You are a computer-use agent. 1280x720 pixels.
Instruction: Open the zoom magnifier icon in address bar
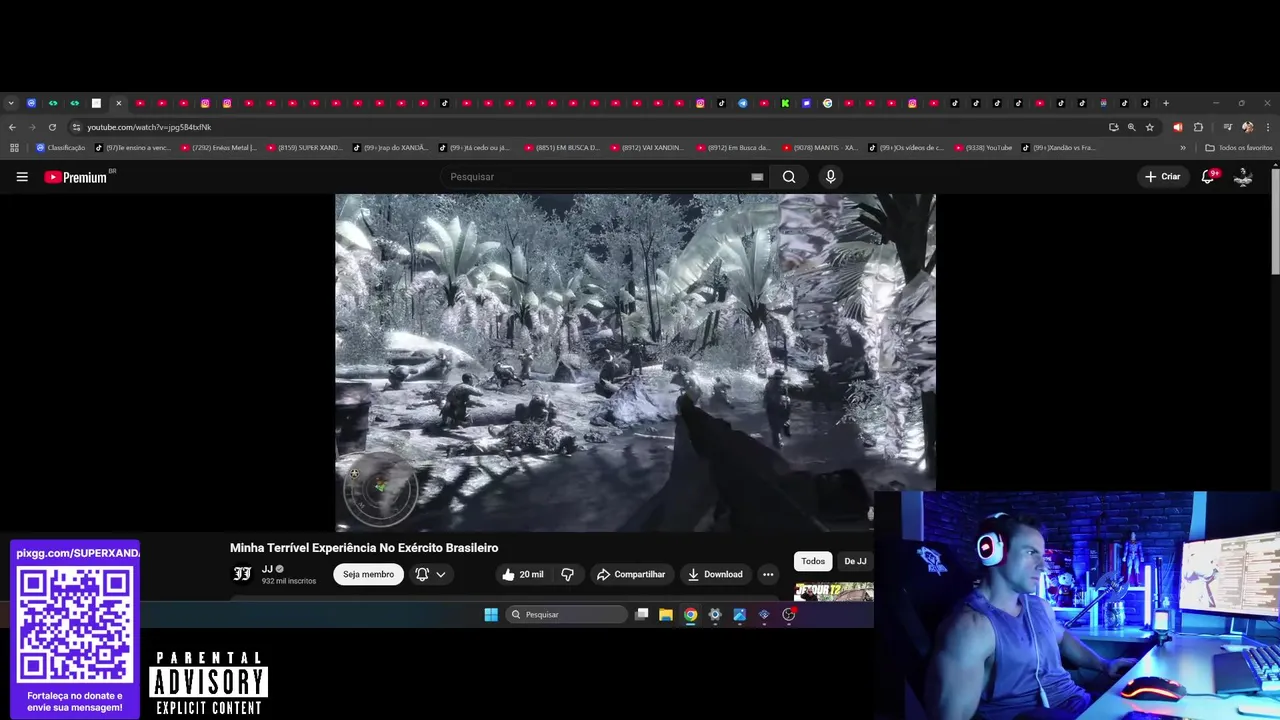1131,127
